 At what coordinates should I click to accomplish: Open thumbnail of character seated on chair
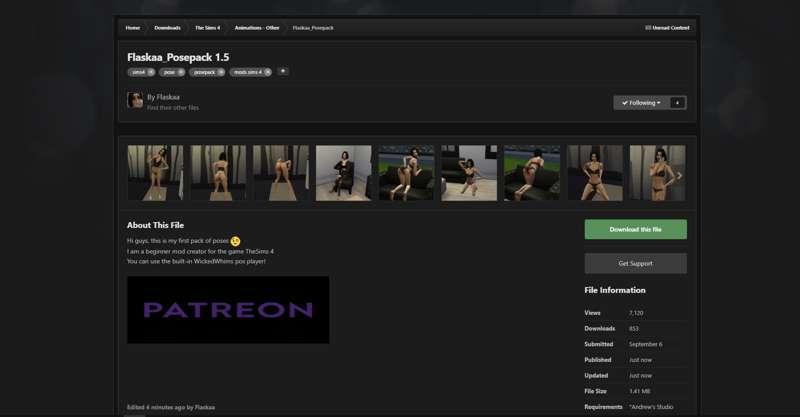(x=344, y=173)
